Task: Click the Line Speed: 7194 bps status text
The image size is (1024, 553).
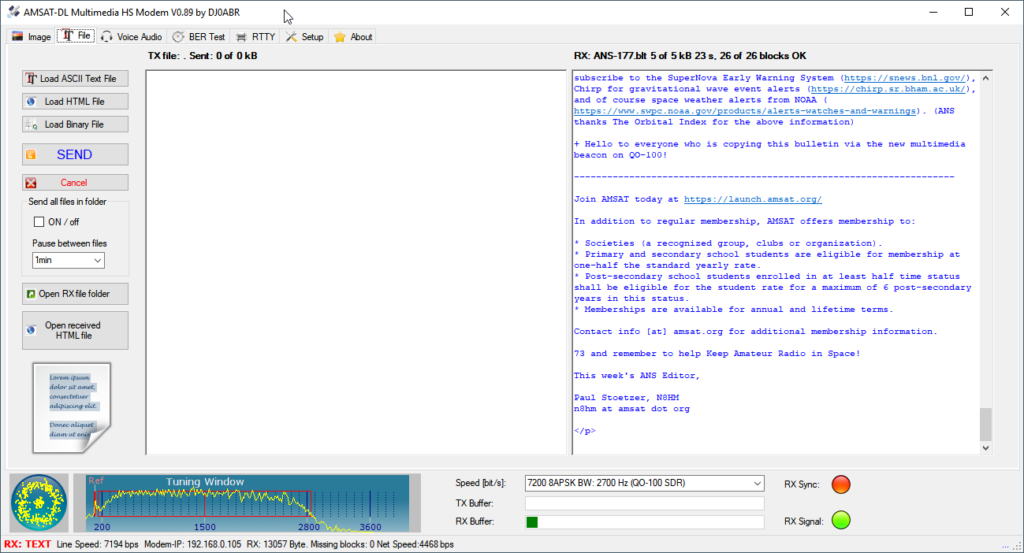Action: pos(97,544)
